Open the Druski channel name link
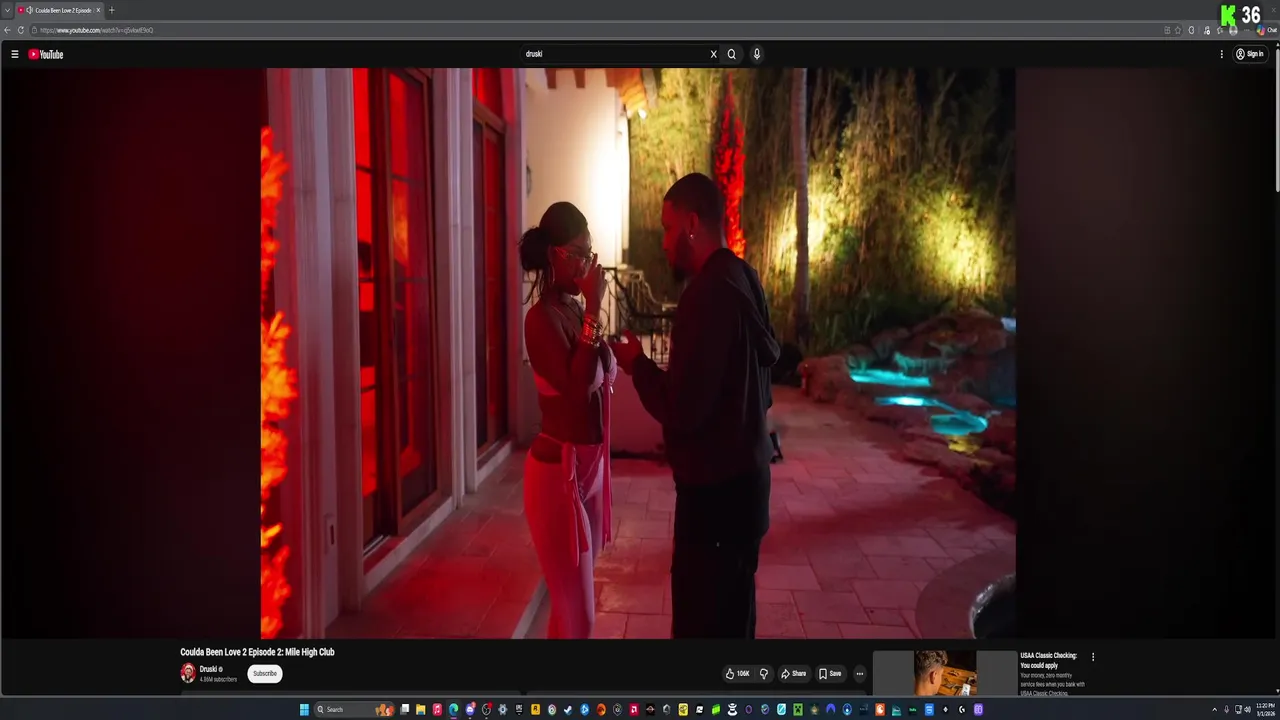This screenshot has height=720, width=1280. (208, 669)
